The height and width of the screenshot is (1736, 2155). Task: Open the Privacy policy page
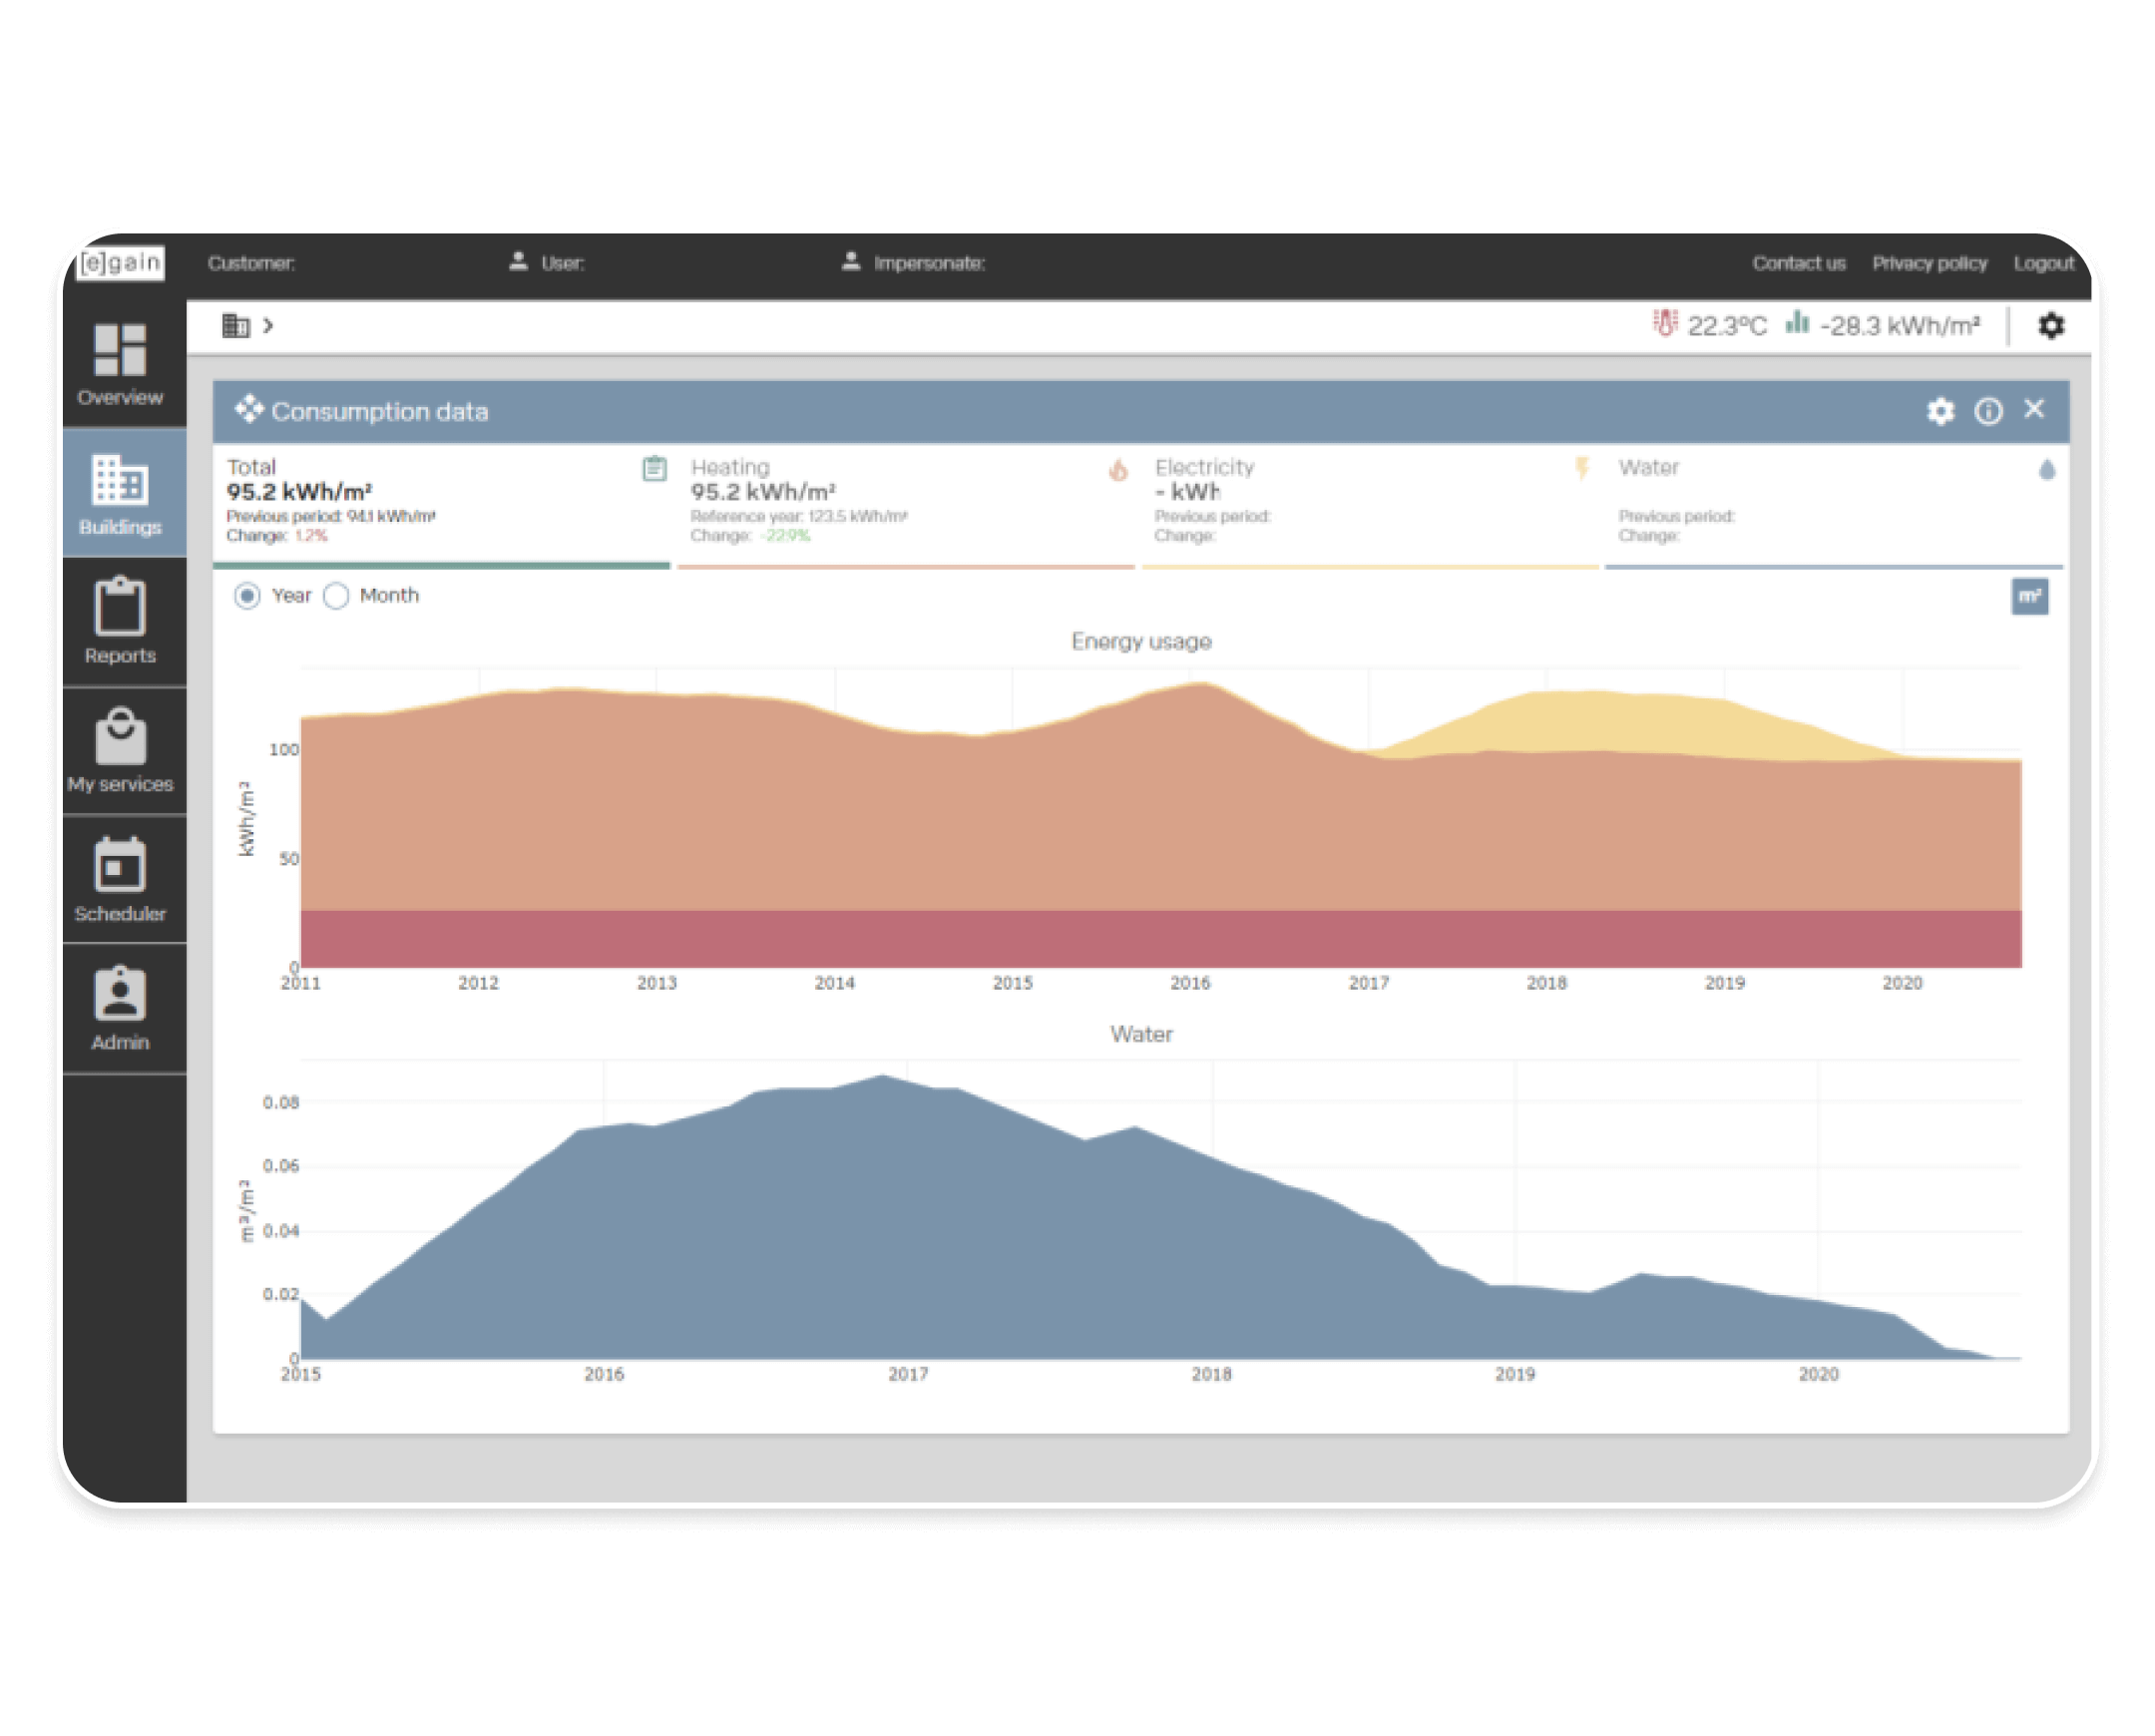1930,263
